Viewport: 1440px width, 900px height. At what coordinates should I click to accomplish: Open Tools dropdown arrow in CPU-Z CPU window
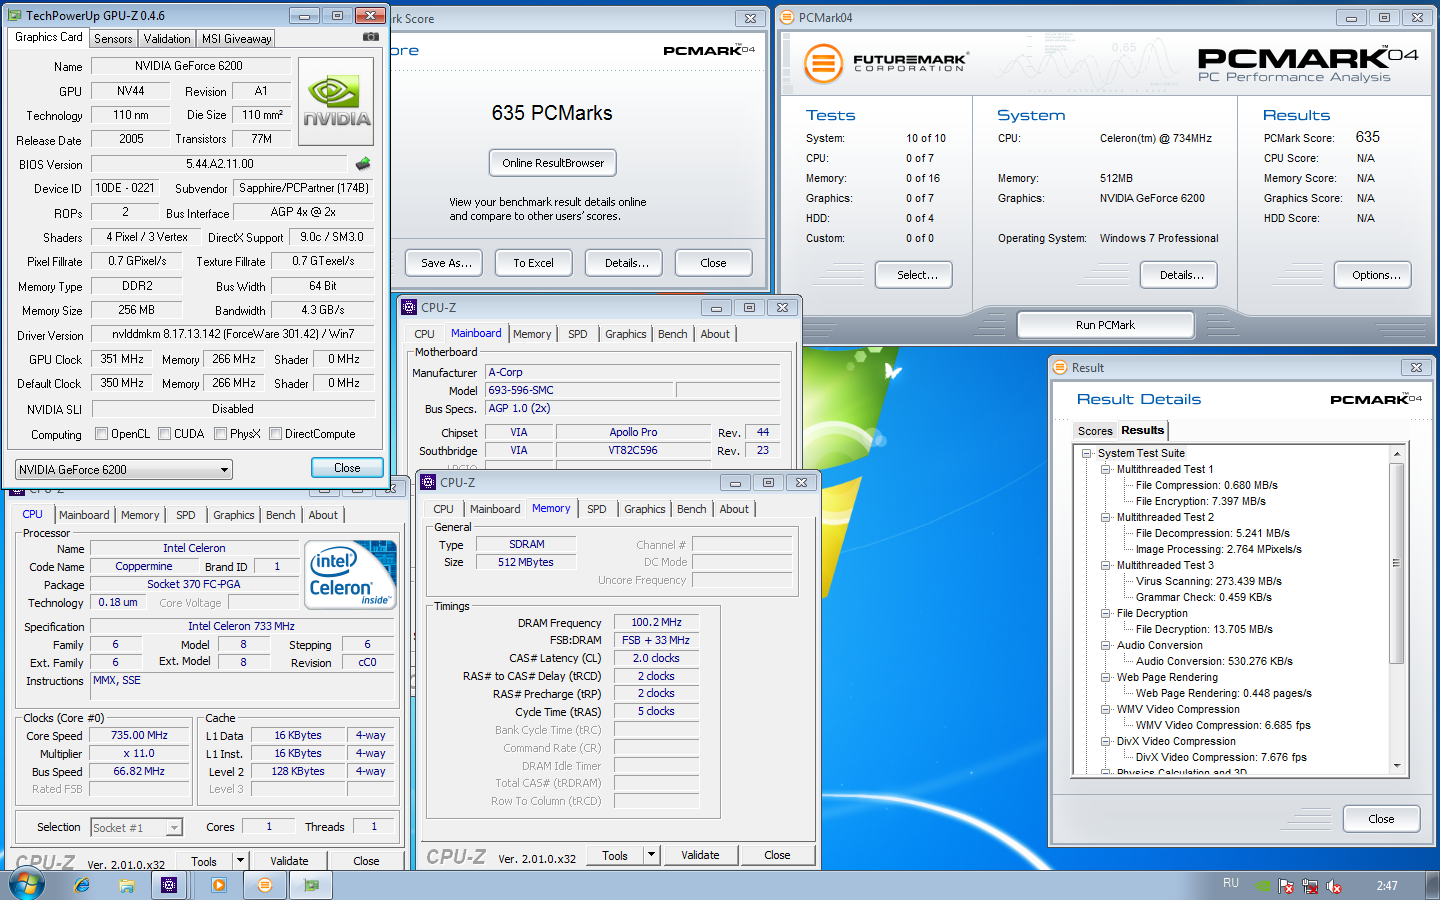coord(240,861)
